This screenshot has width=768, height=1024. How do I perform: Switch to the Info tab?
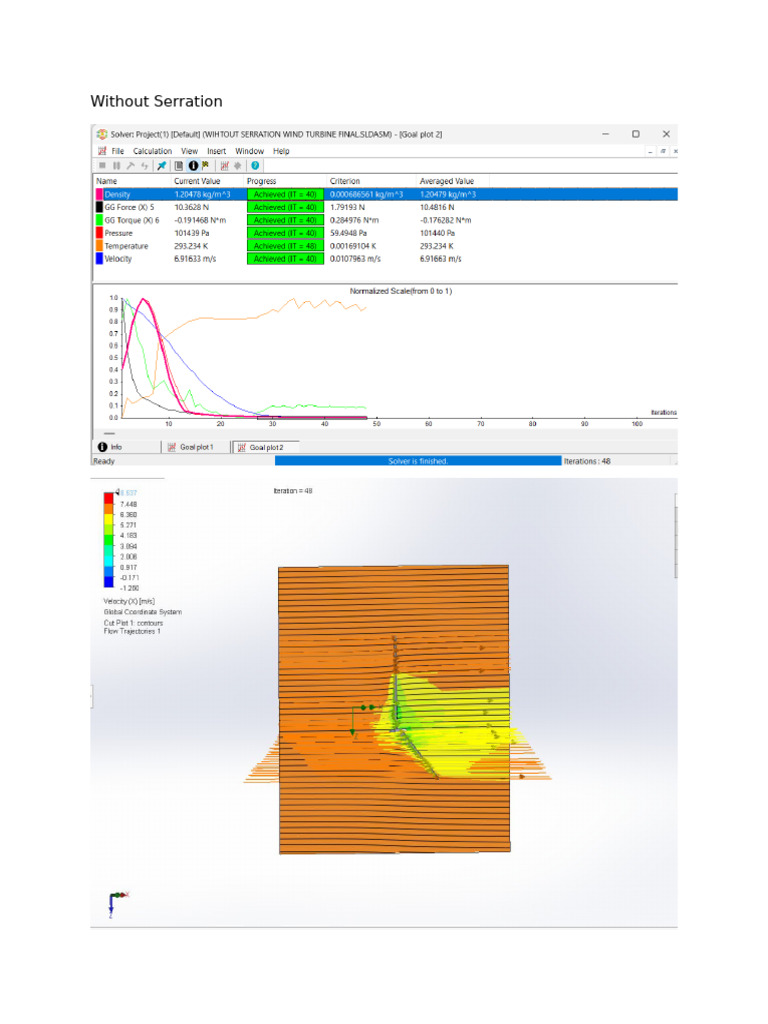(110, 447)
